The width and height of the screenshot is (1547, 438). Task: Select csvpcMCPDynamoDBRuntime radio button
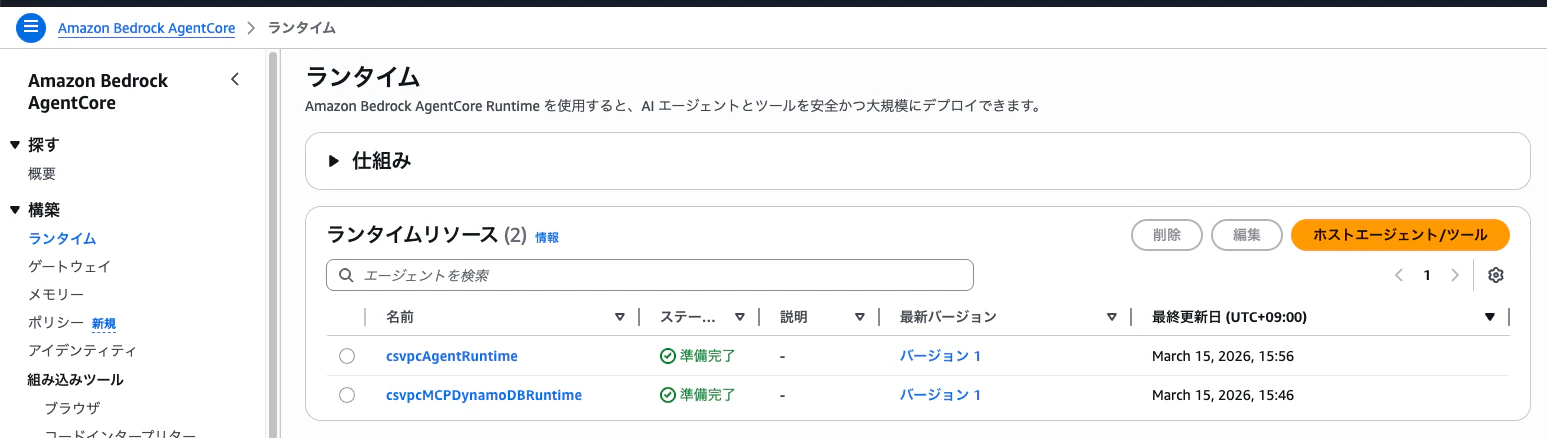click(347, 395)
